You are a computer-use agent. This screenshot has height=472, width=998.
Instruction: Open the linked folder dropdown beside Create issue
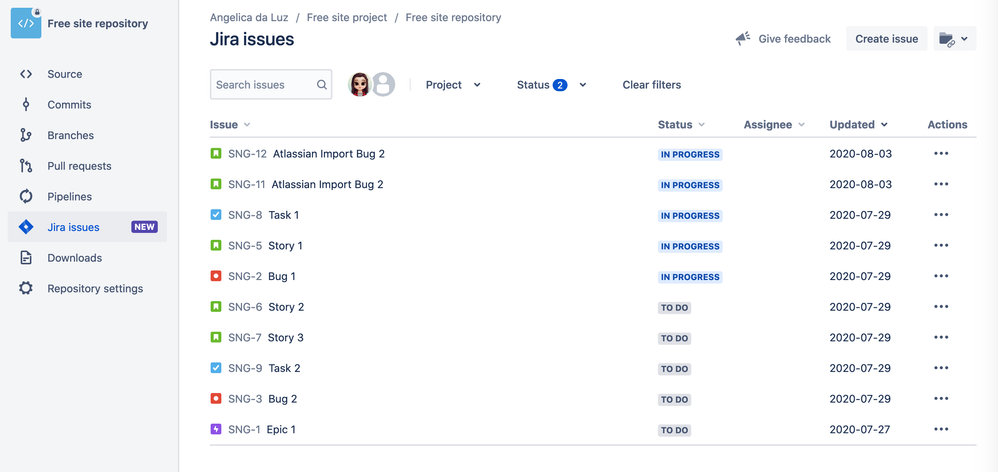click(955, 39)
